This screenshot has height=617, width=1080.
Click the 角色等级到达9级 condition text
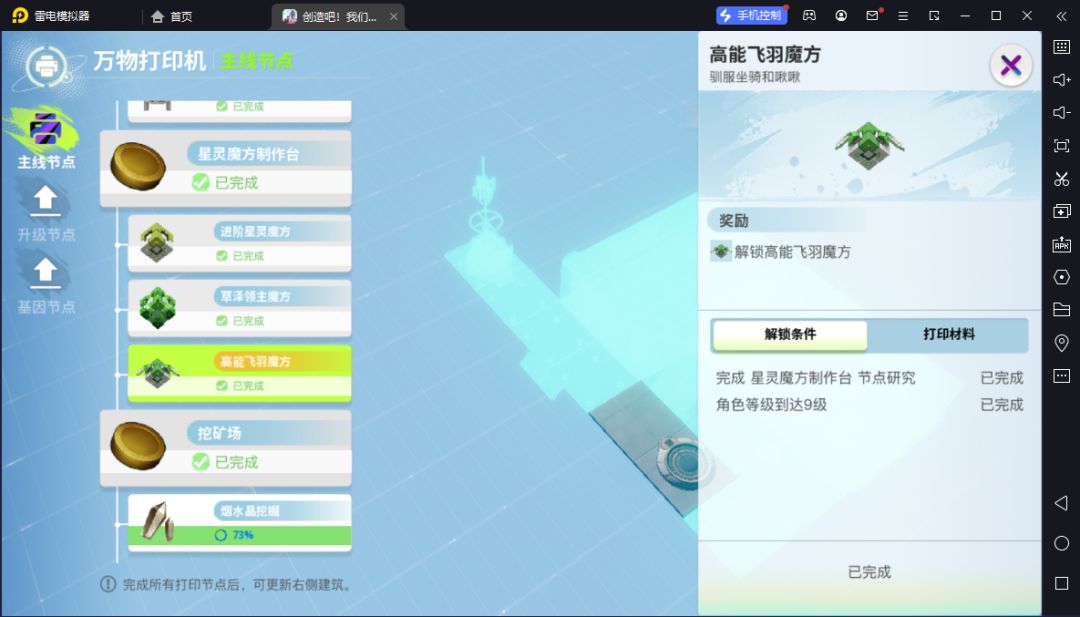coord(771,405)
